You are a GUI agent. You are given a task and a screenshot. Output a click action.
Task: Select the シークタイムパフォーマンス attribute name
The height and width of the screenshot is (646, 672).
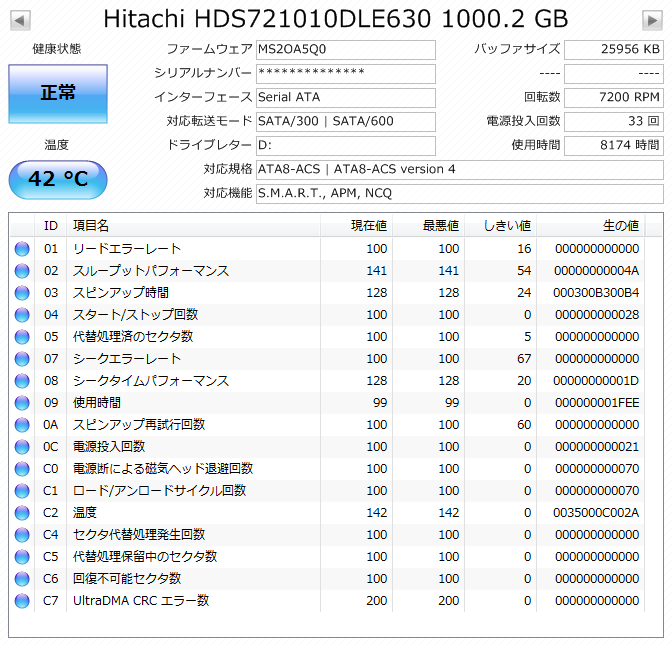pos(151,381)
